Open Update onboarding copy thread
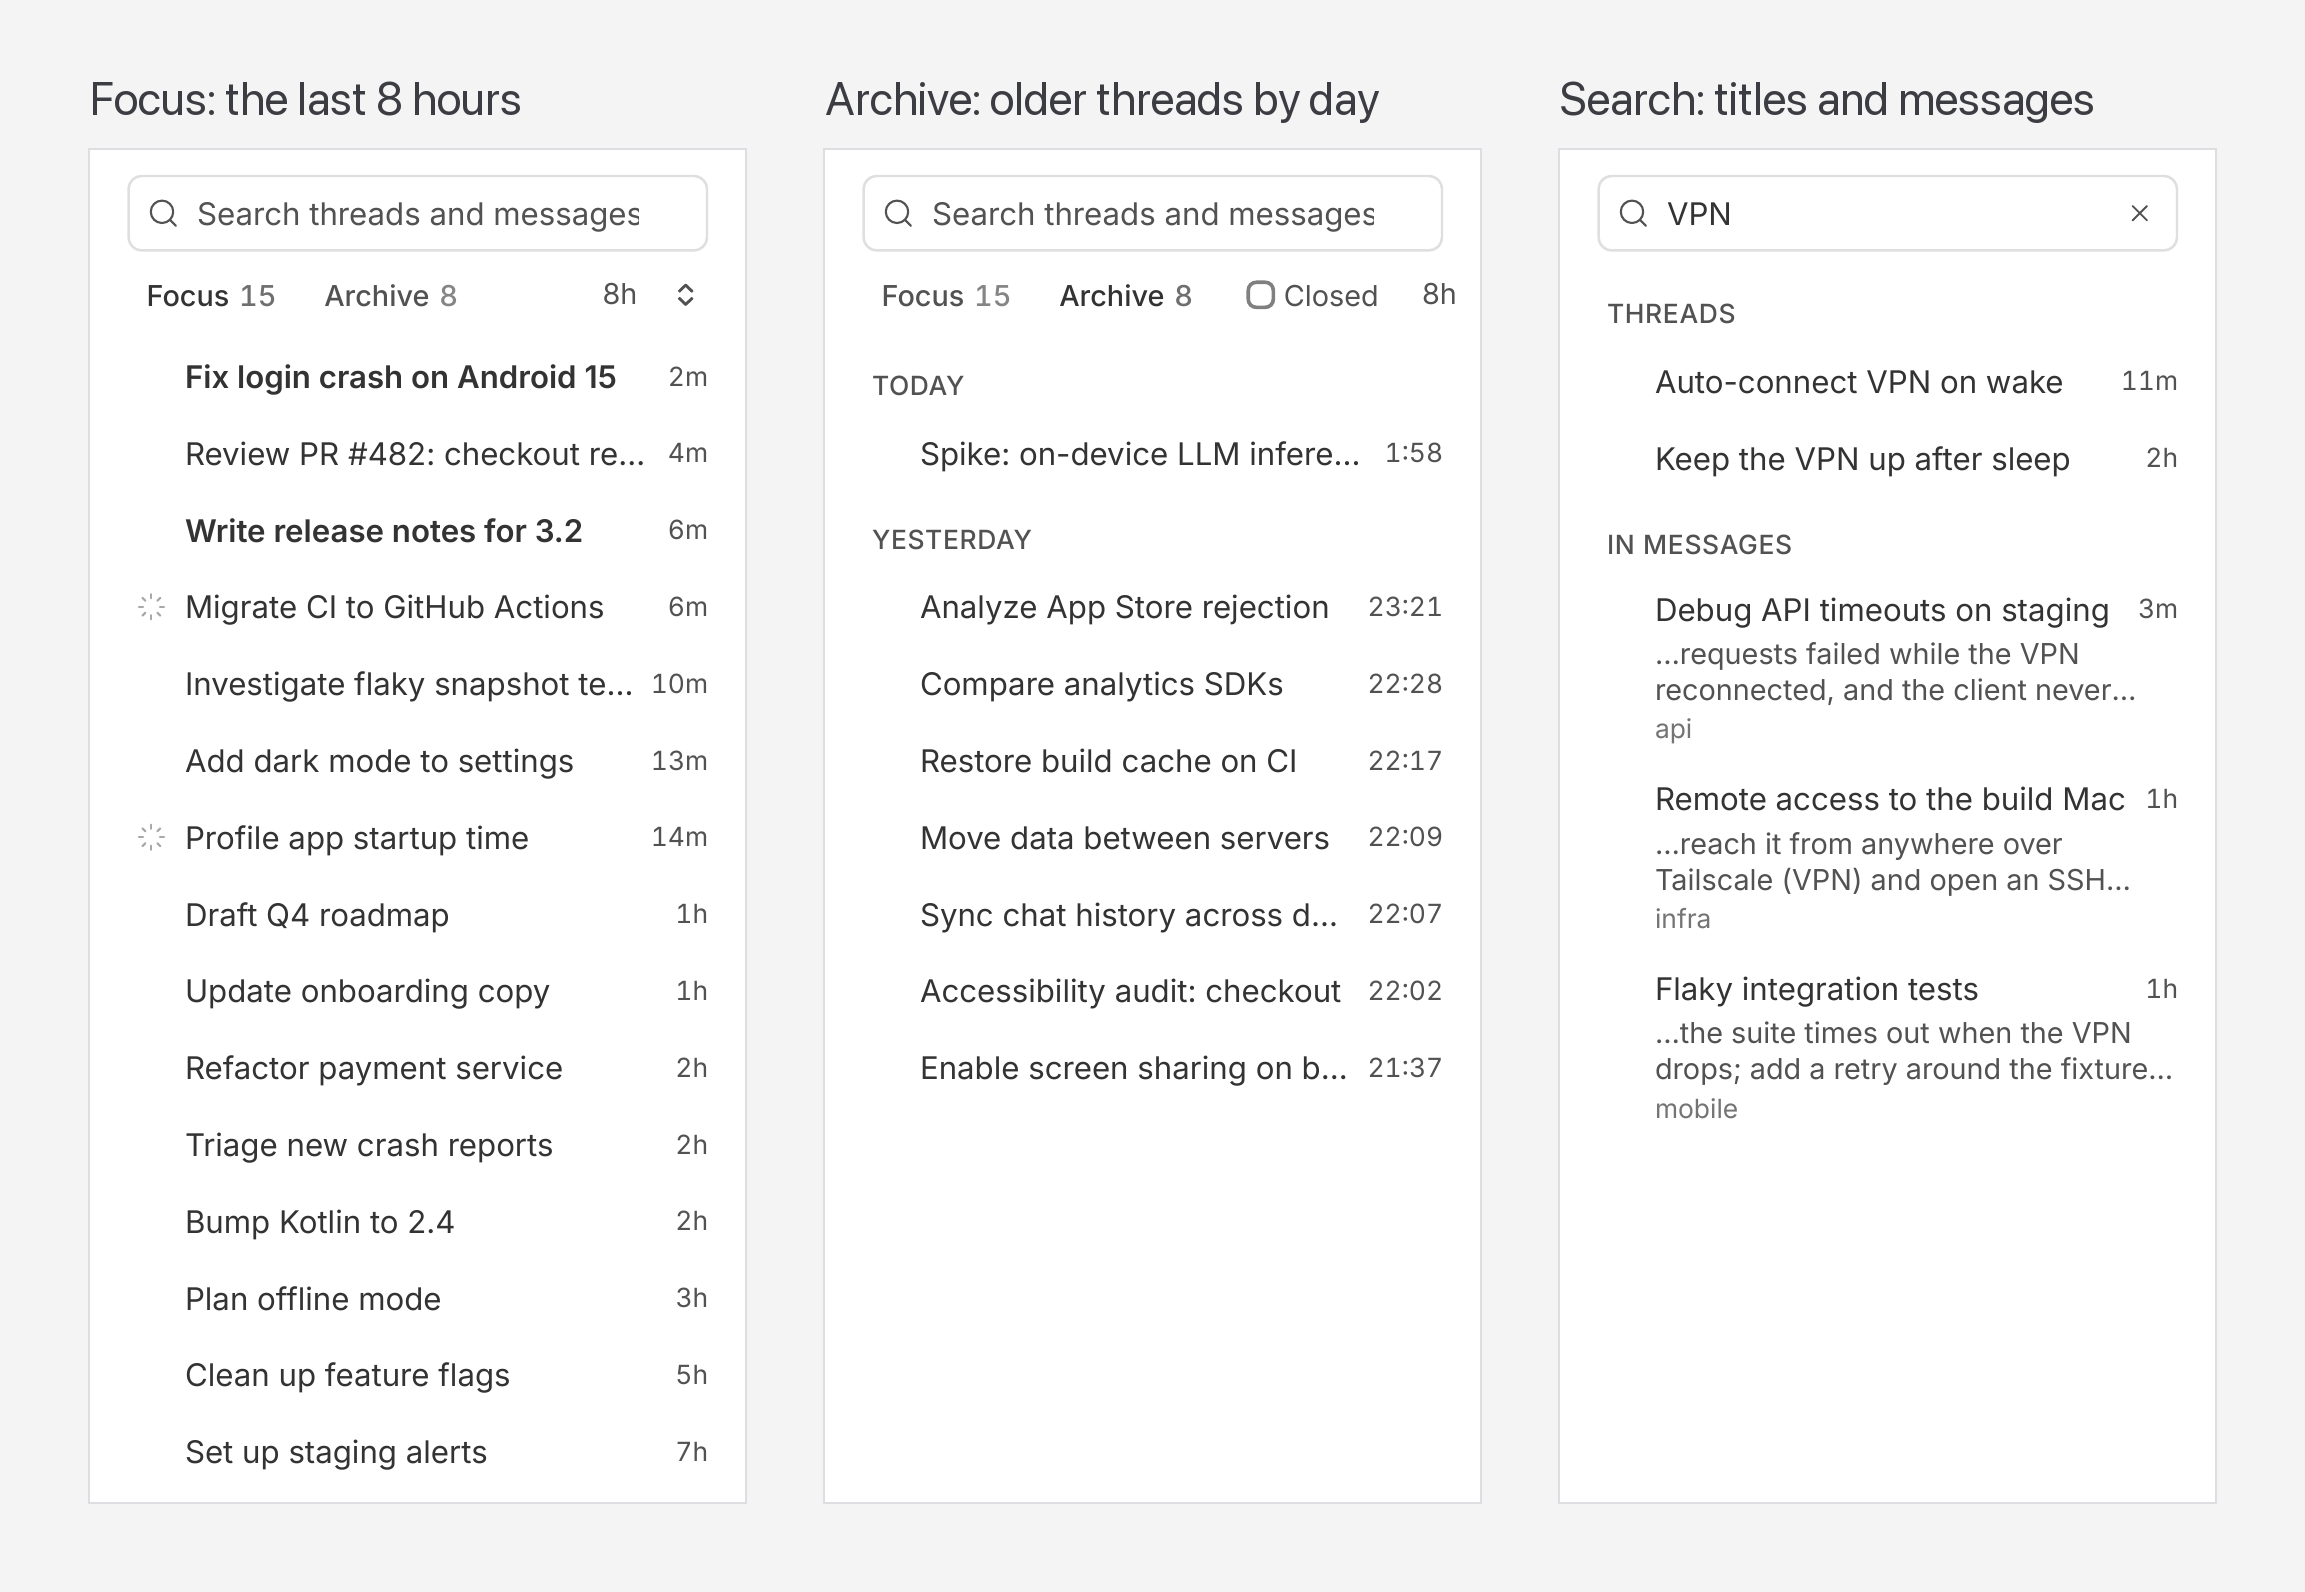Viewport: 2305px width, 1592px height. [418, 991]
